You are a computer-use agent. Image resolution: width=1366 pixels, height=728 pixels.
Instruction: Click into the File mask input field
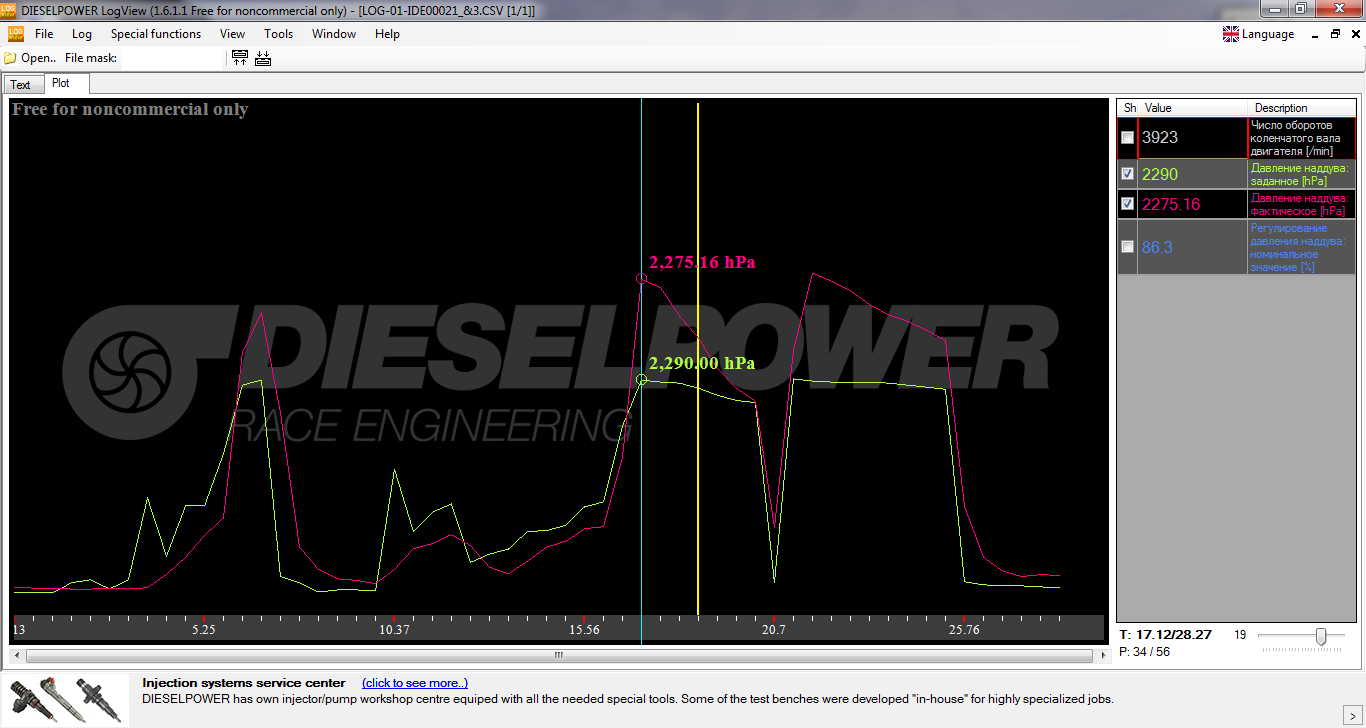pos(171,58)
